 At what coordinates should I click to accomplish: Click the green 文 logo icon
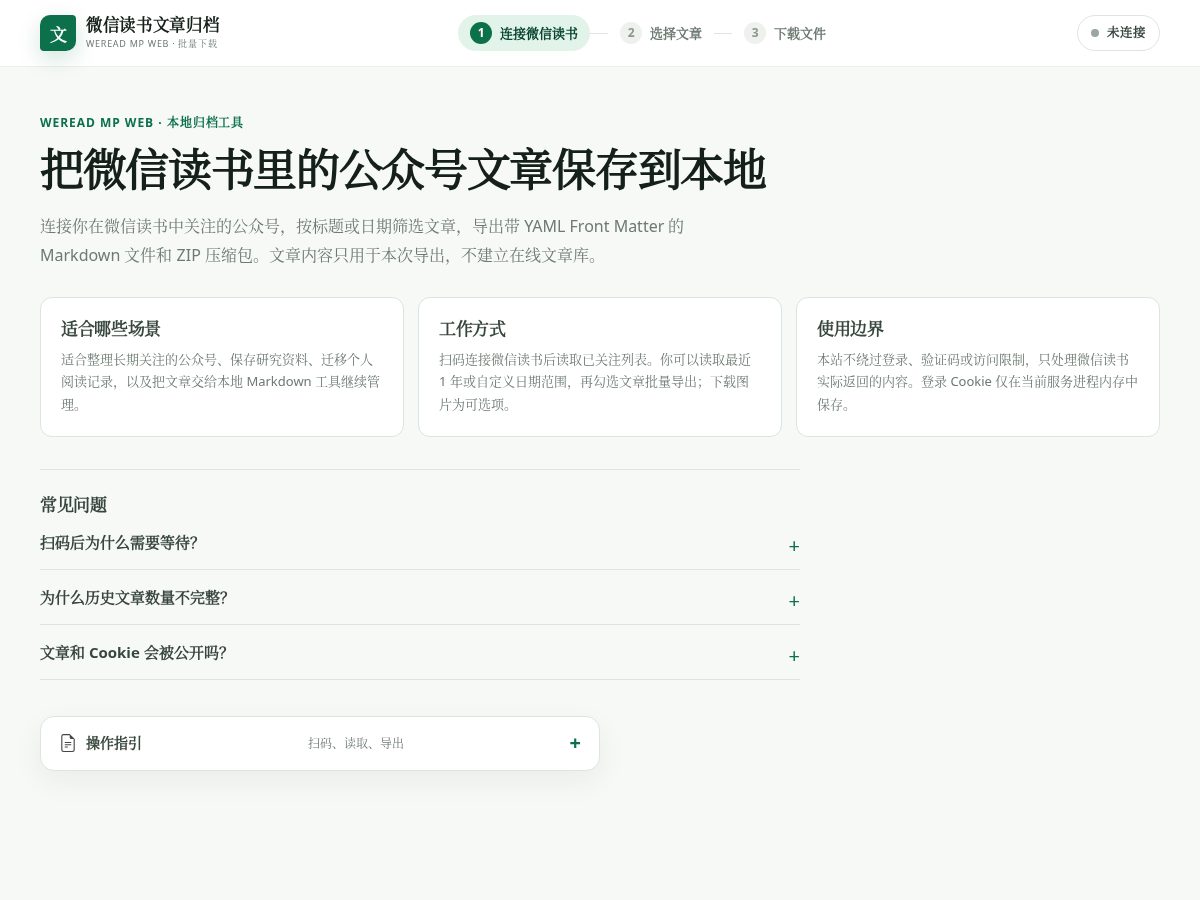58,33
